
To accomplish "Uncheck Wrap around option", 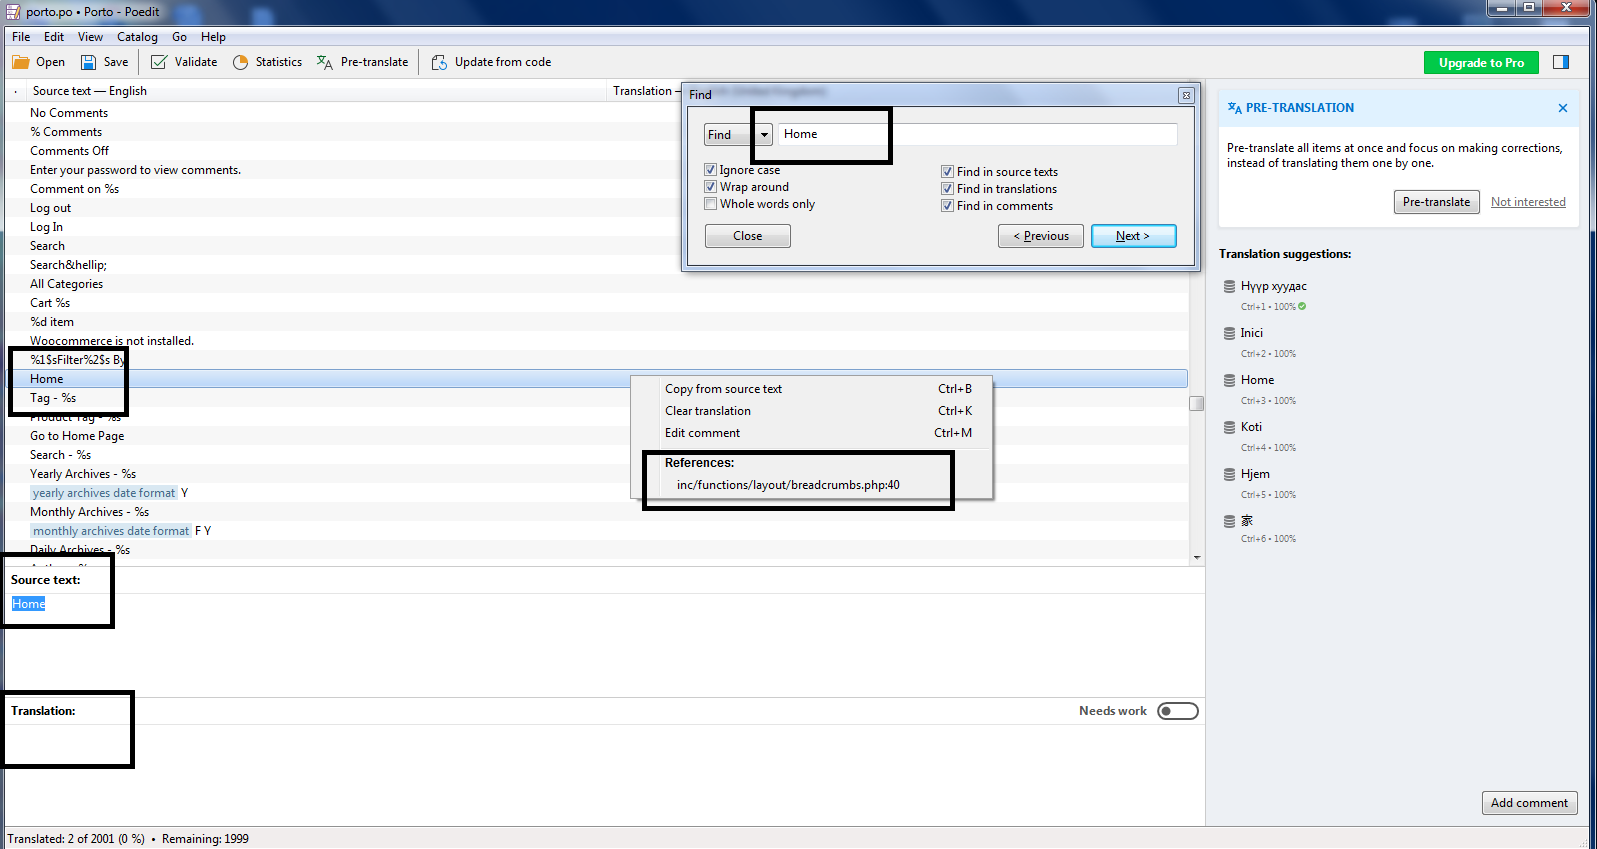I will (x=710, y=187).
